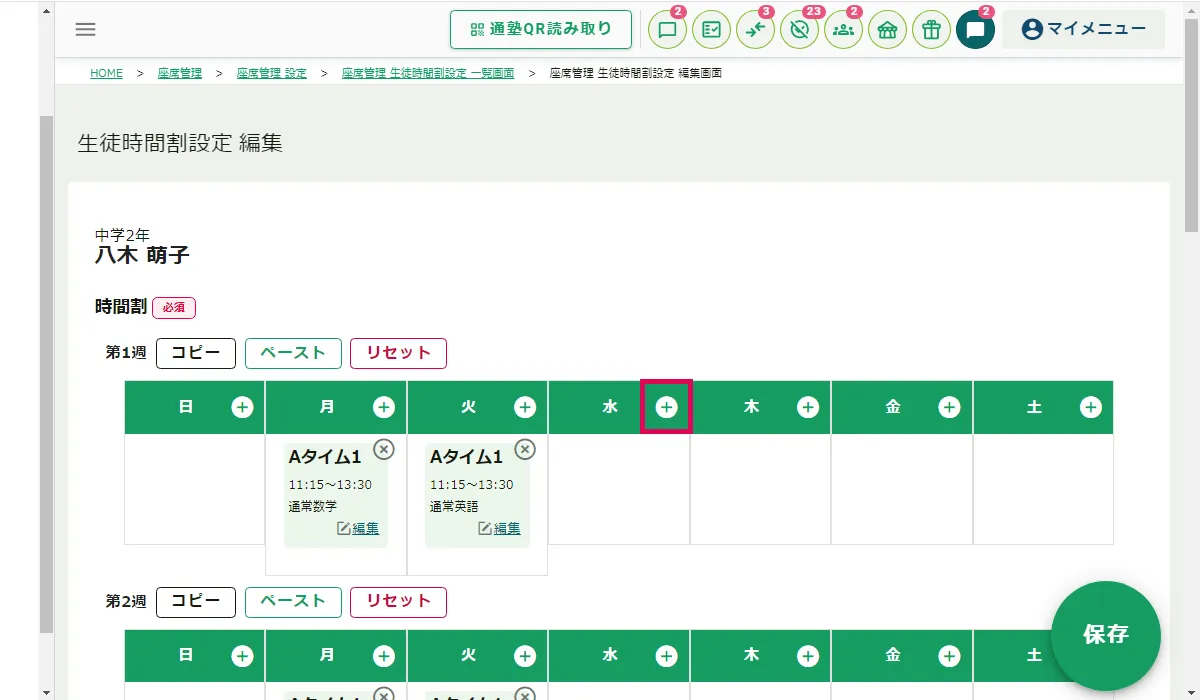Add a class on Saturday of week 1
The width and height of the screenshot is (1200, 700).
(1091, 407)
